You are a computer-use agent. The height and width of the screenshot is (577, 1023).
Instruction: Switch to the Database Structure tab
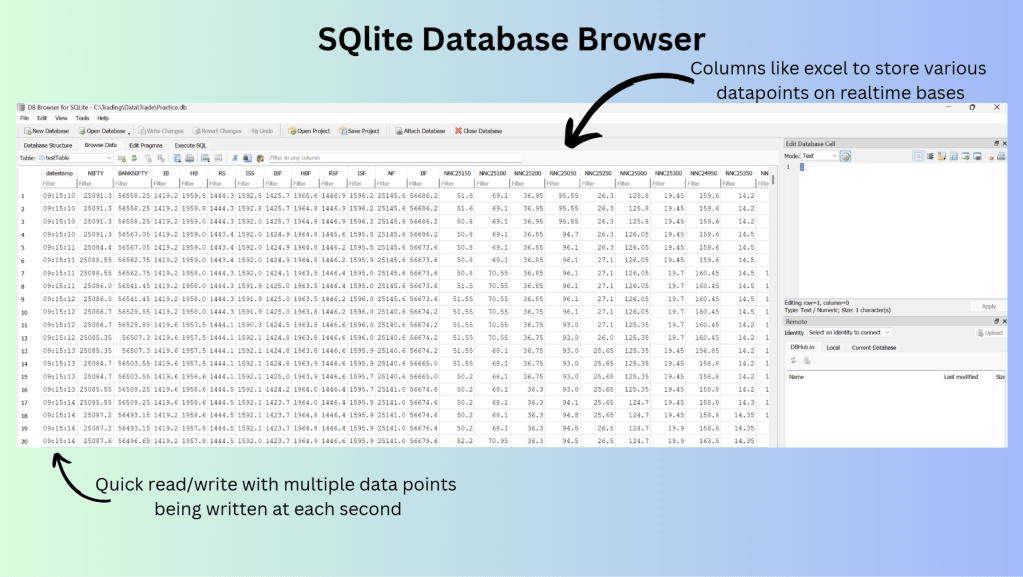point(48,145)
